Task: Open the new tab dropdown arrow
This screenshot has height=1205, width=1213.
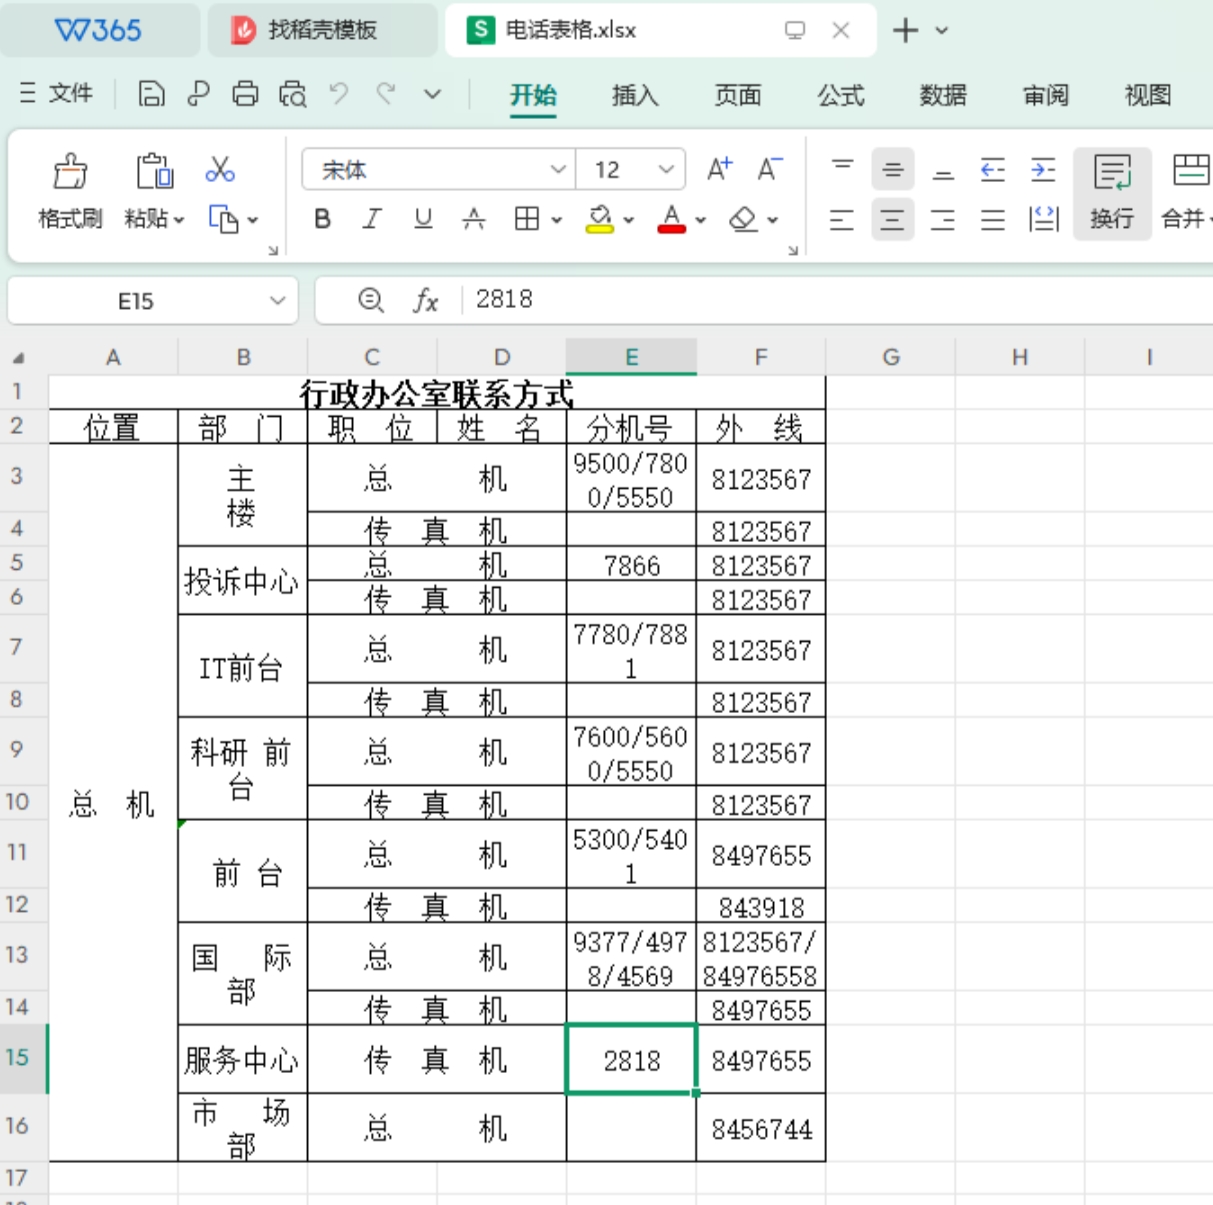Action: coord(942,31)
